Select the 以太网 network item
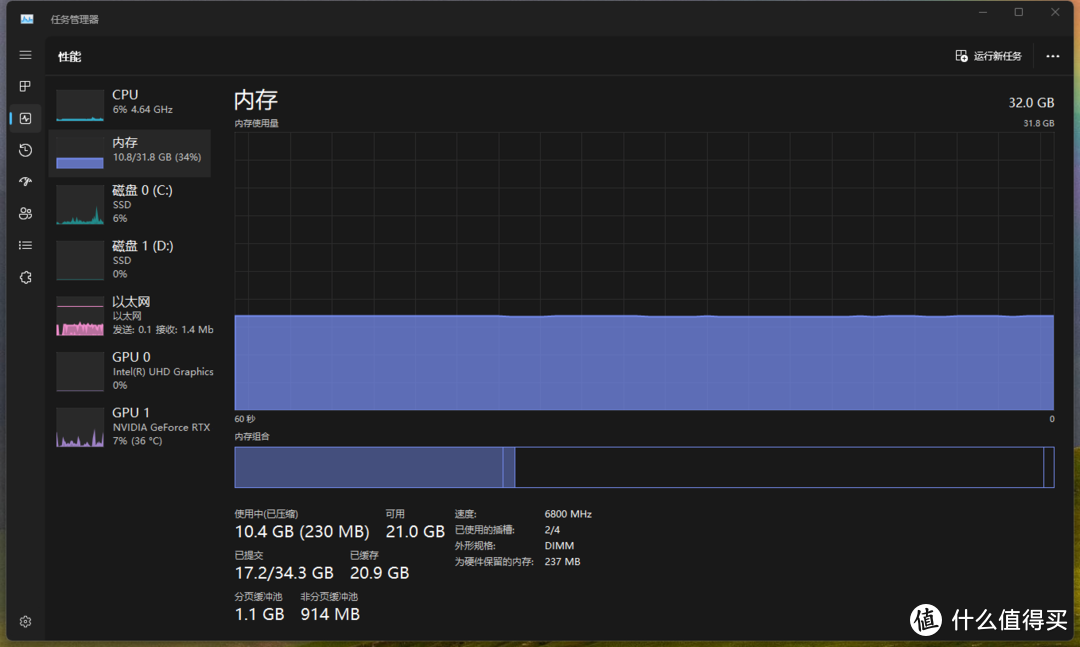This screenshot has height=647, width=1080. tap(131, 316)
